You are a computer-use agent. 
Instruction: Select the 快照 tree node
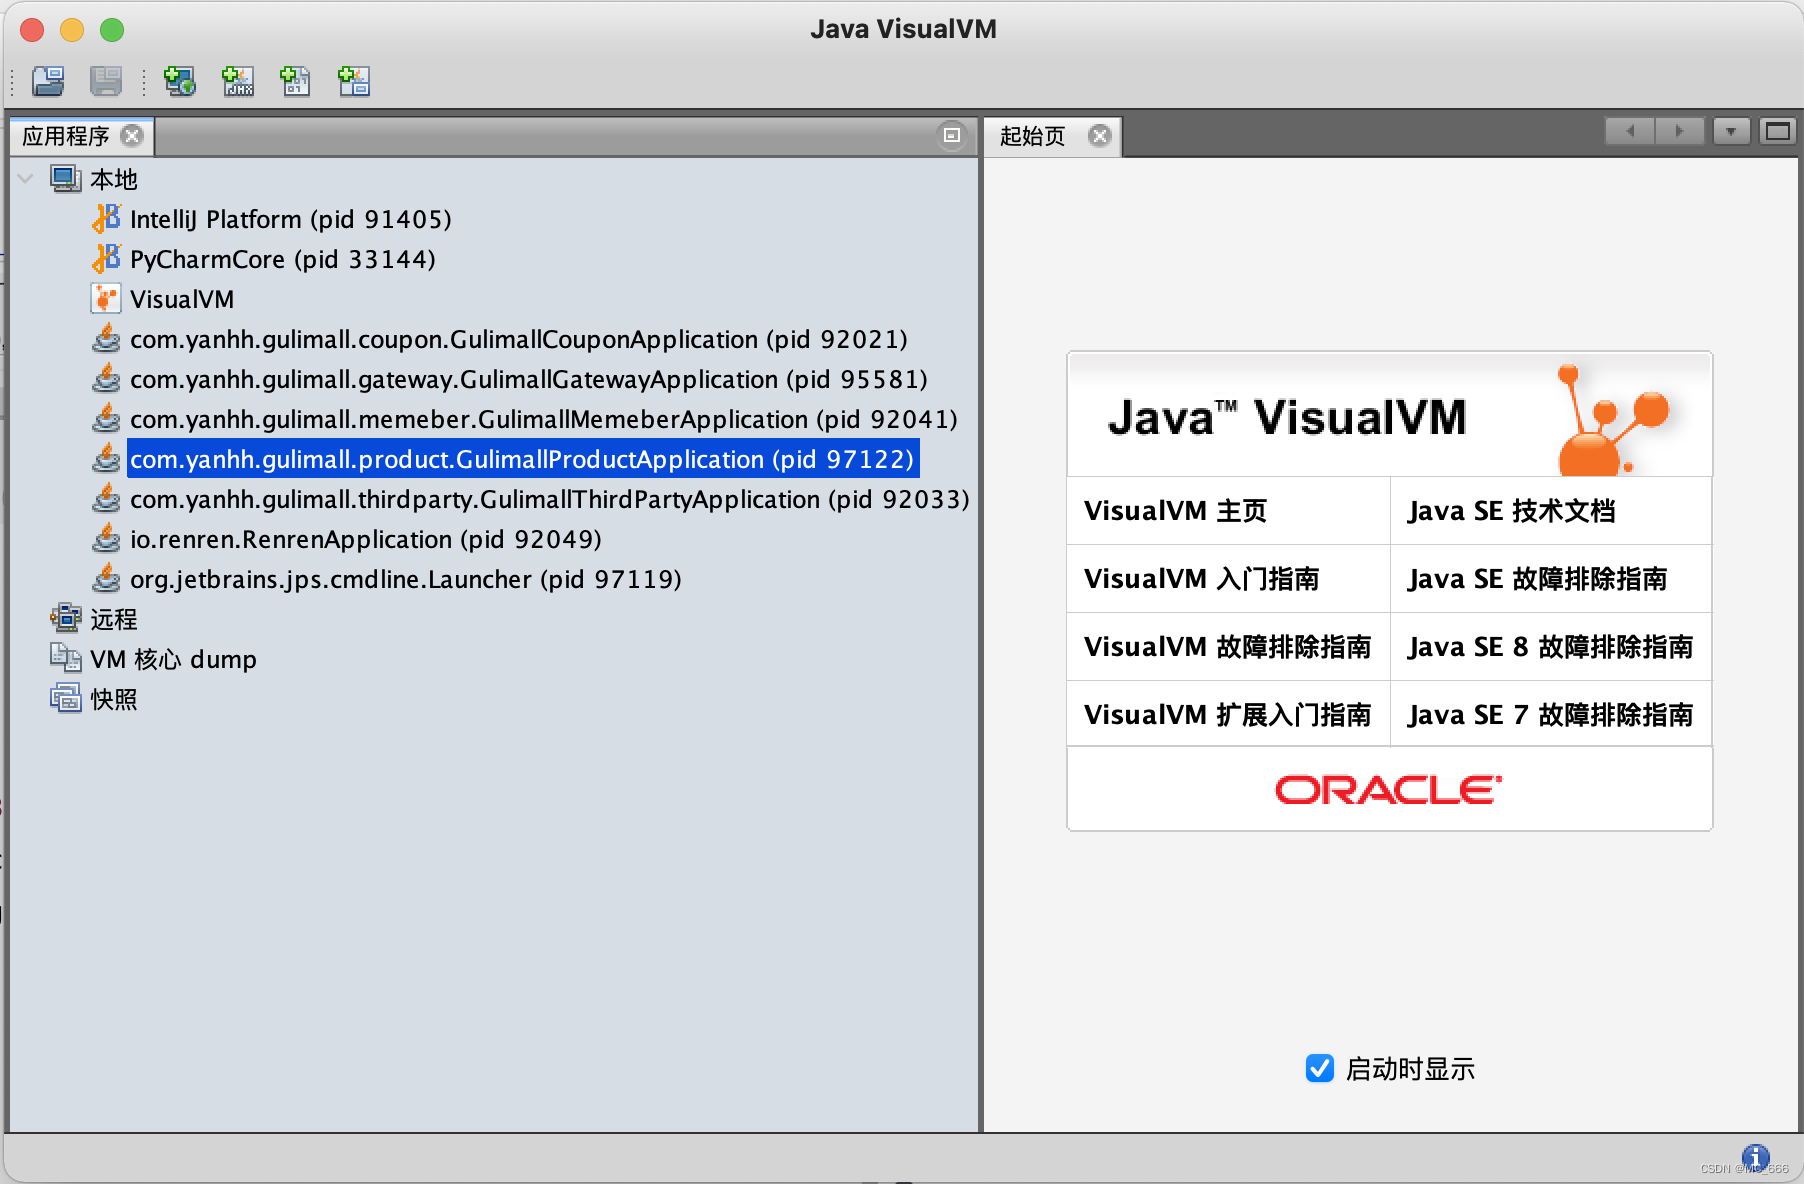[x=114, y=699]
